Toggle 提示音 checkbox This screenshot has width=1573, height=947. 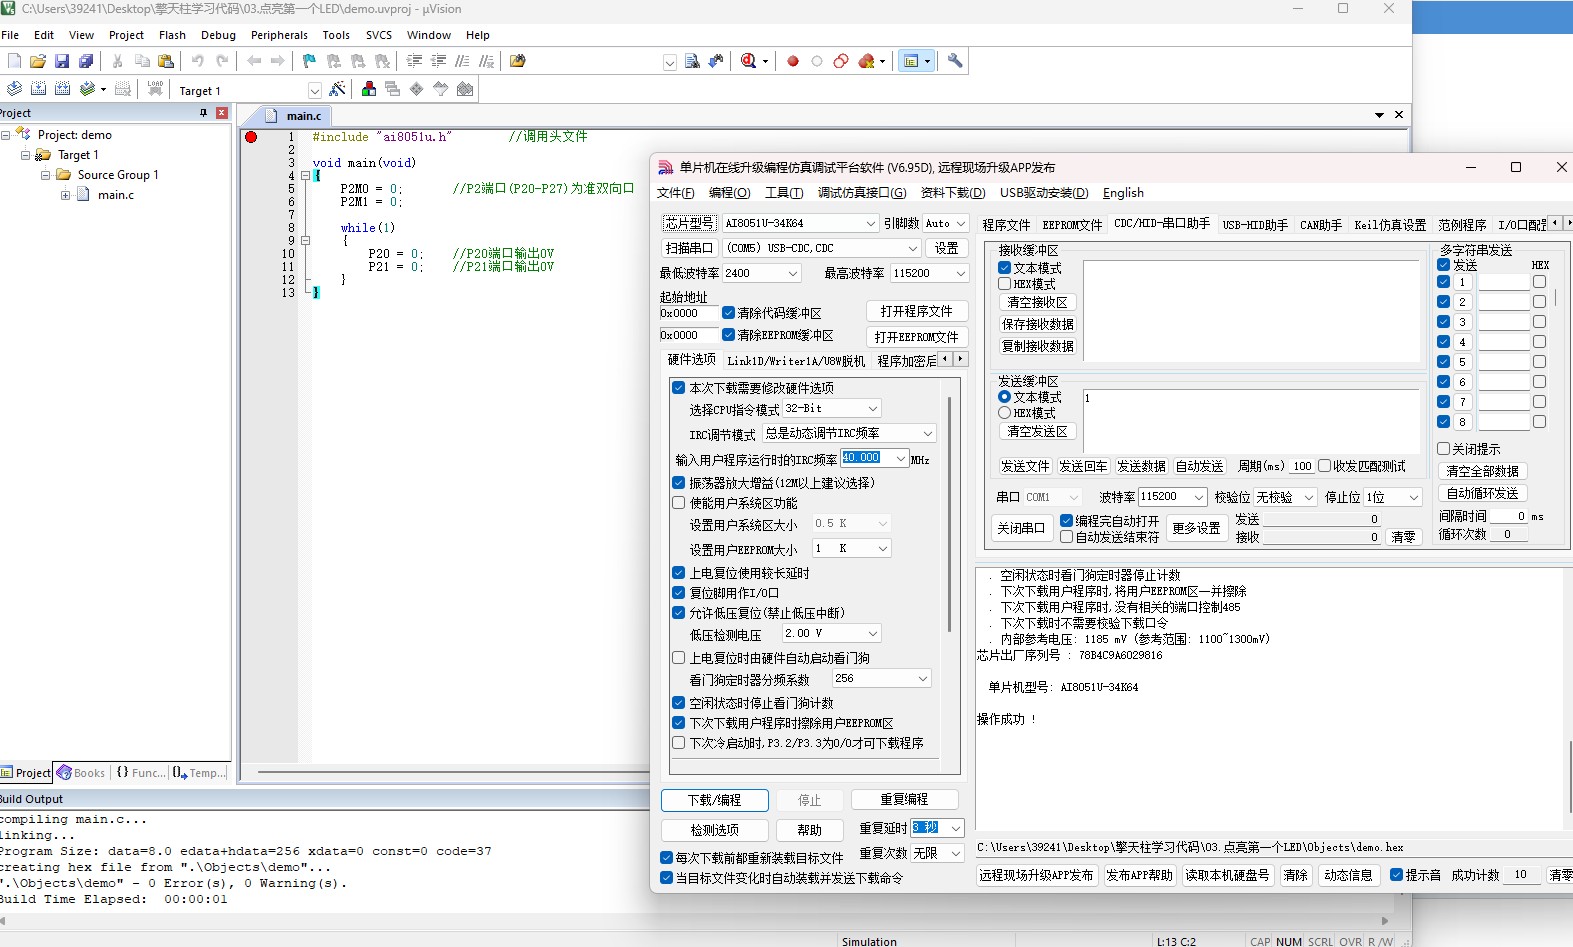coord(1396,875)
